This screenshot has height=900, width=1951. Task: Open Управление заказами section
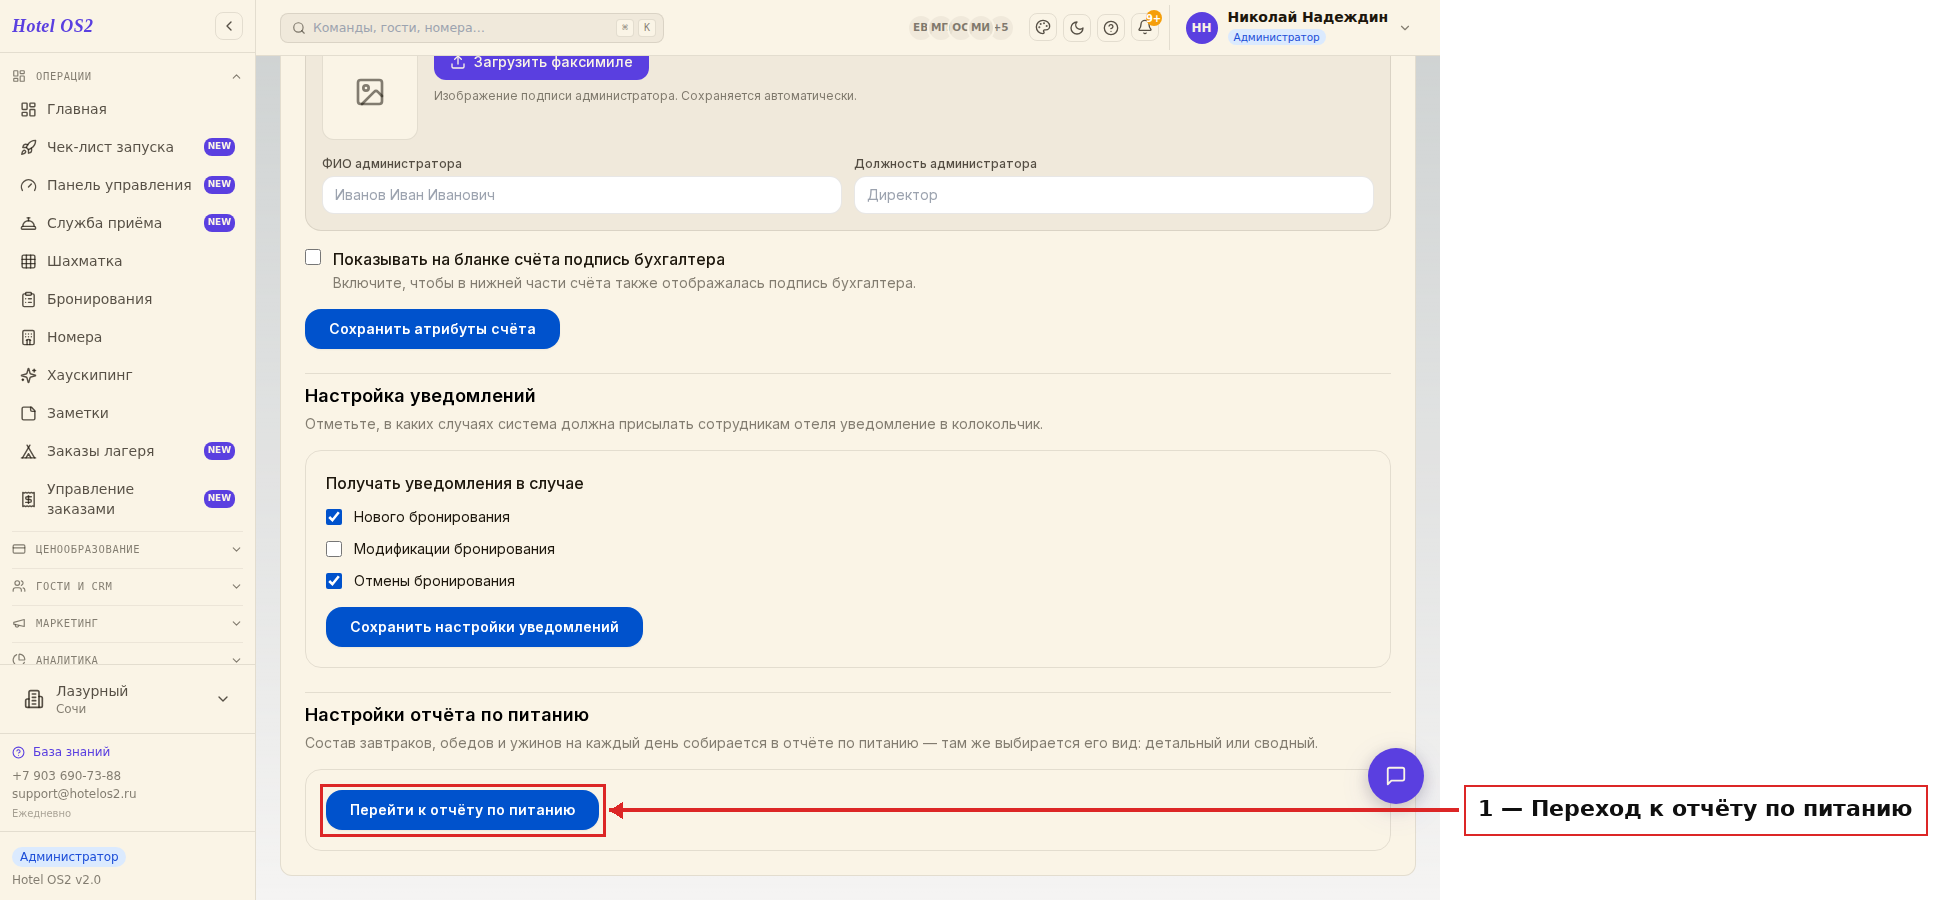(127, 499)
